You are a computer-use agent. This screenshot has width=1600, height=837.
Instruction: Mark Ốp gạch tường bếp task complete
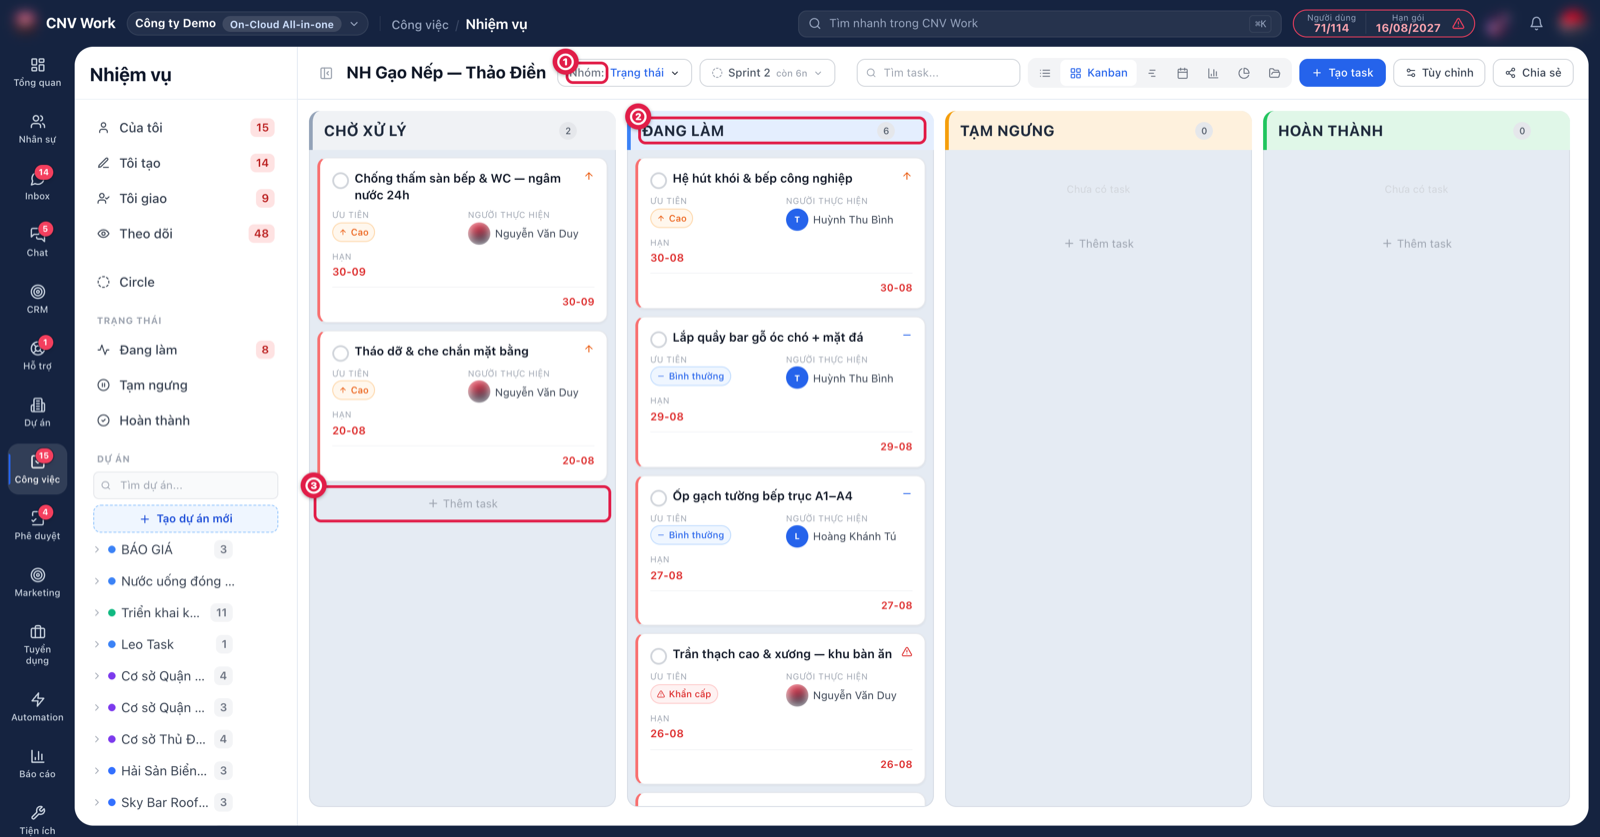pyautogui.click(x=658, y=498)
